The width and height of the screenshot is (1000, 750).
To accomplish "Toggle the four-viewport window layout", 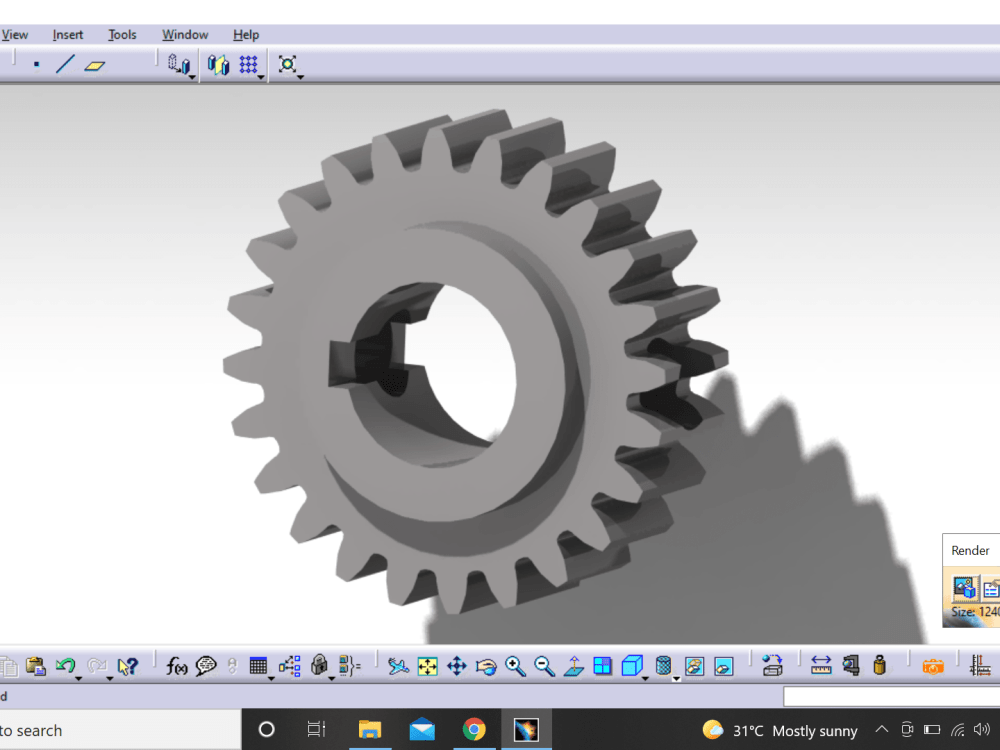I will point(602,665).
